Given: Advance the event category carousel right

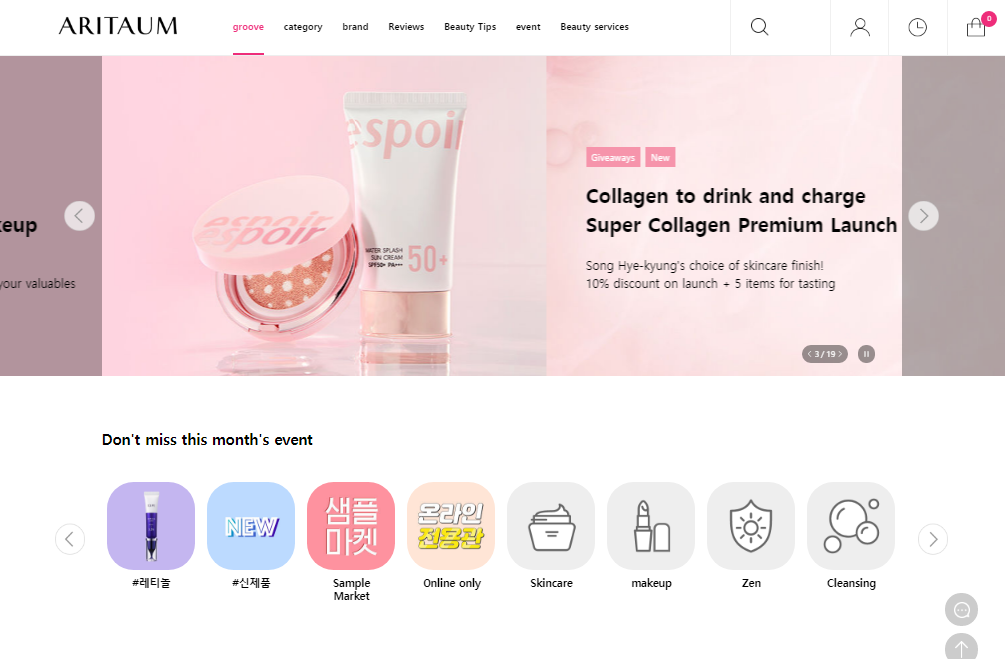Looking at the screenshot, I should 933,539.
